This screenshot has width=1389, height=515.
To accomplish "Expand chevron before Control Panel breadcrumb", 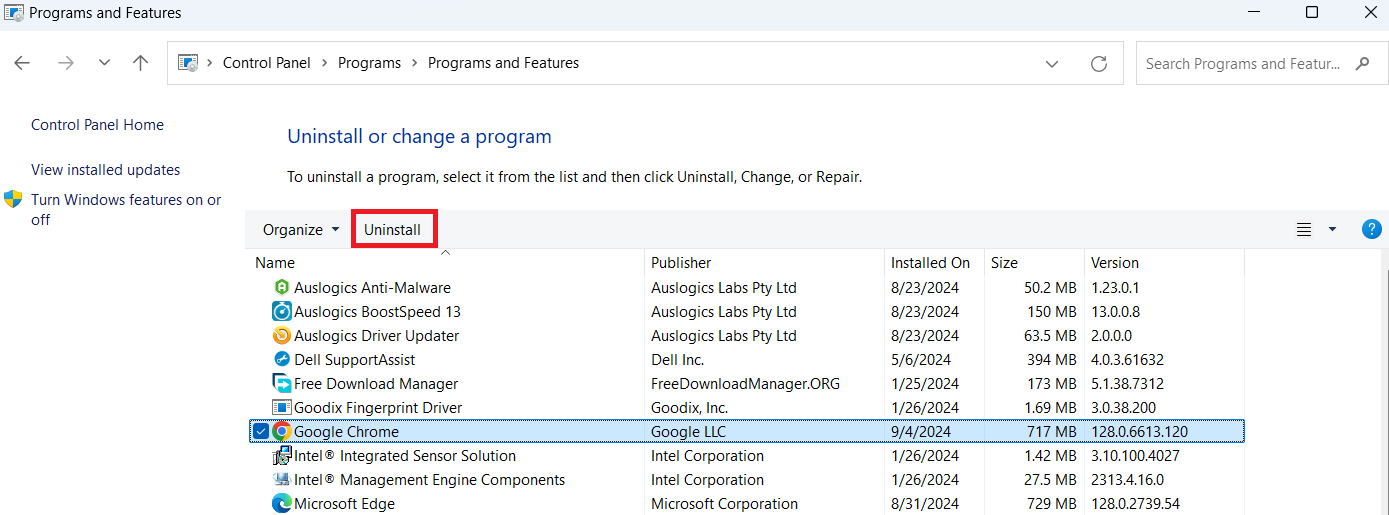I will click(x=210, y=63).
